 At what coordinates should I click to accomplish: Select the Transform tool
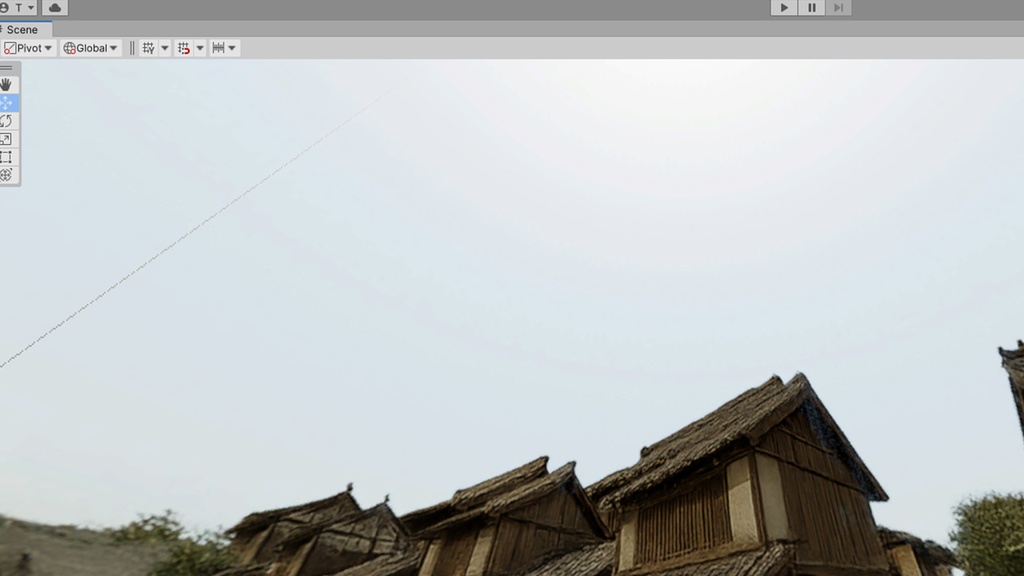click(7, 175)
